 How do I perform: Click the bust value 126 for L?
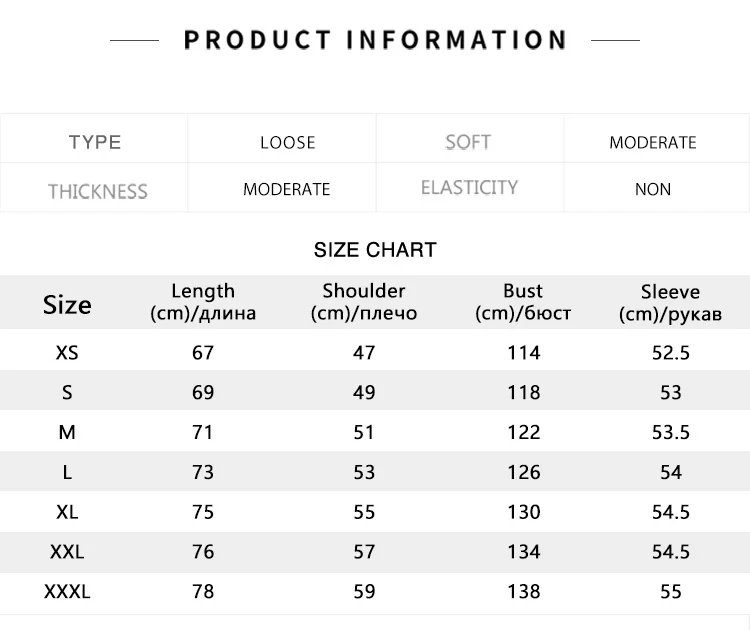click(x=524, y=472)
